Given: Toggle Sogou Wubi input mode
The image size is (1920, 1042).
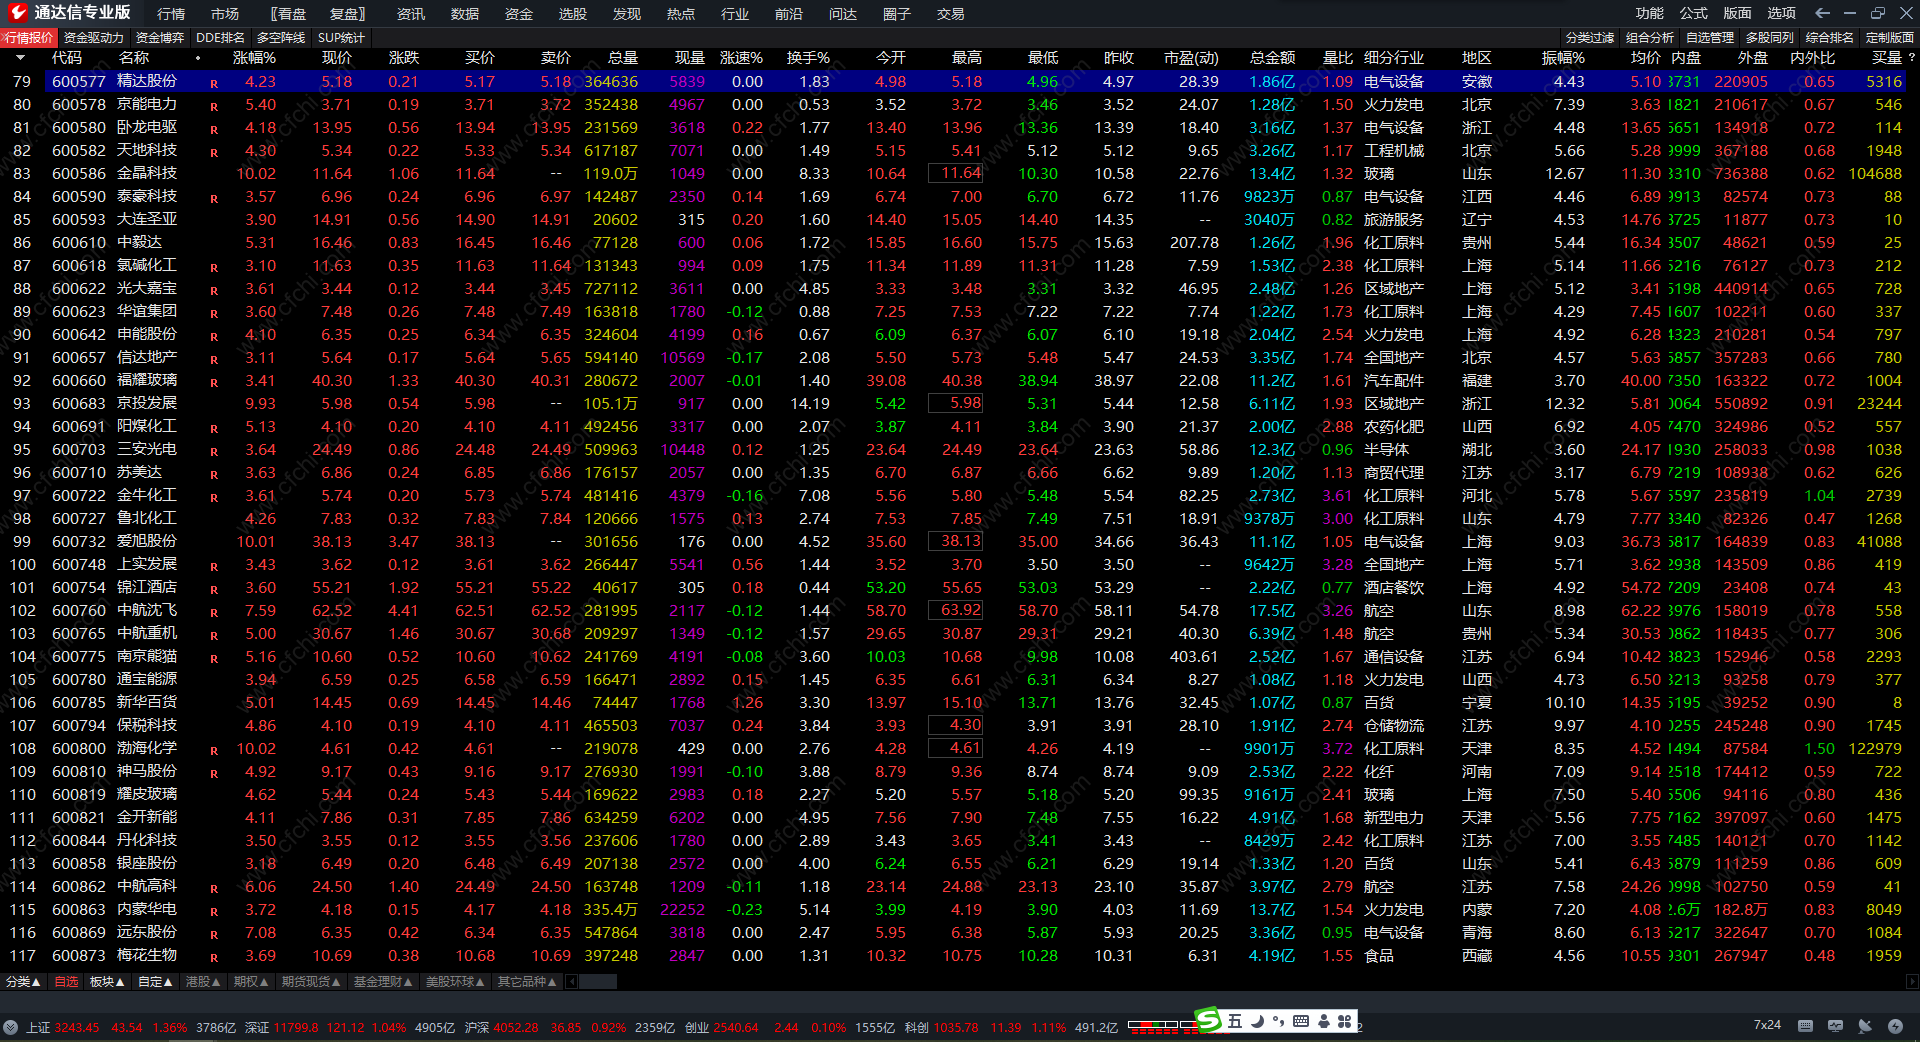Looking at the screenshot, I should (1235, 1021).
